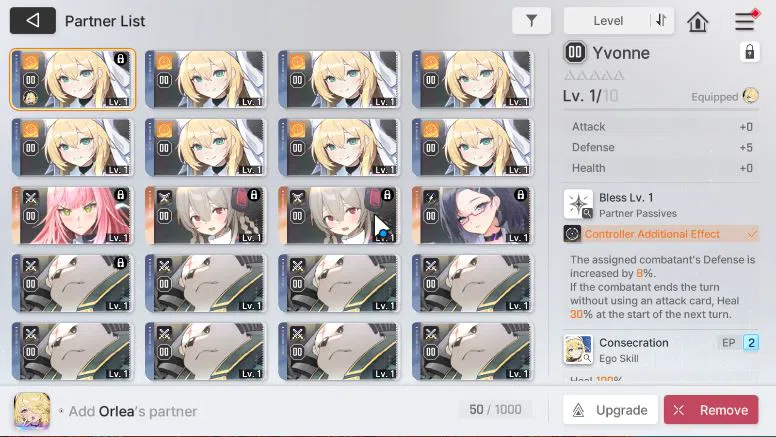The image size is (776, 437).
Task: Select fourth Yvonne card in second row
Action: [473, 147]
